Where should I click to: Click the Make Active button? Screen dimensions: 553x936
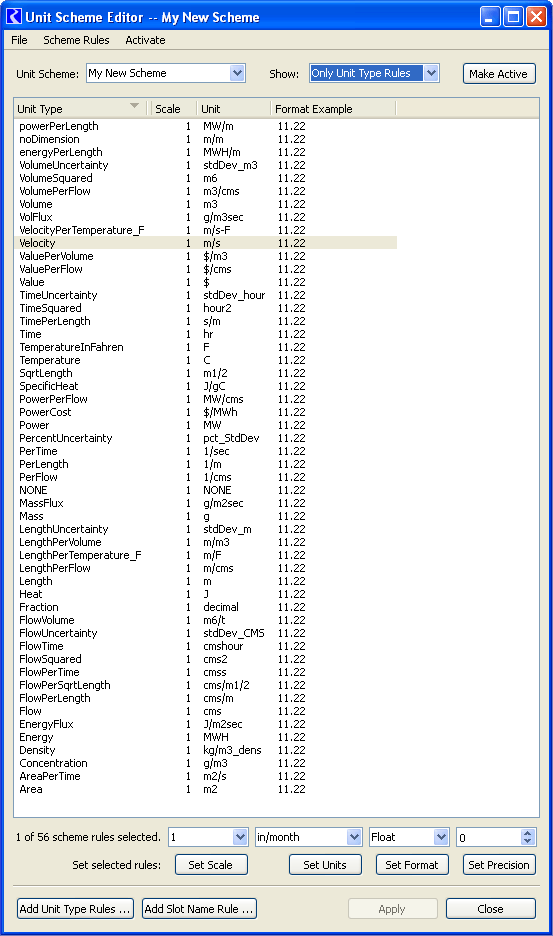click(x=499, y=74)
